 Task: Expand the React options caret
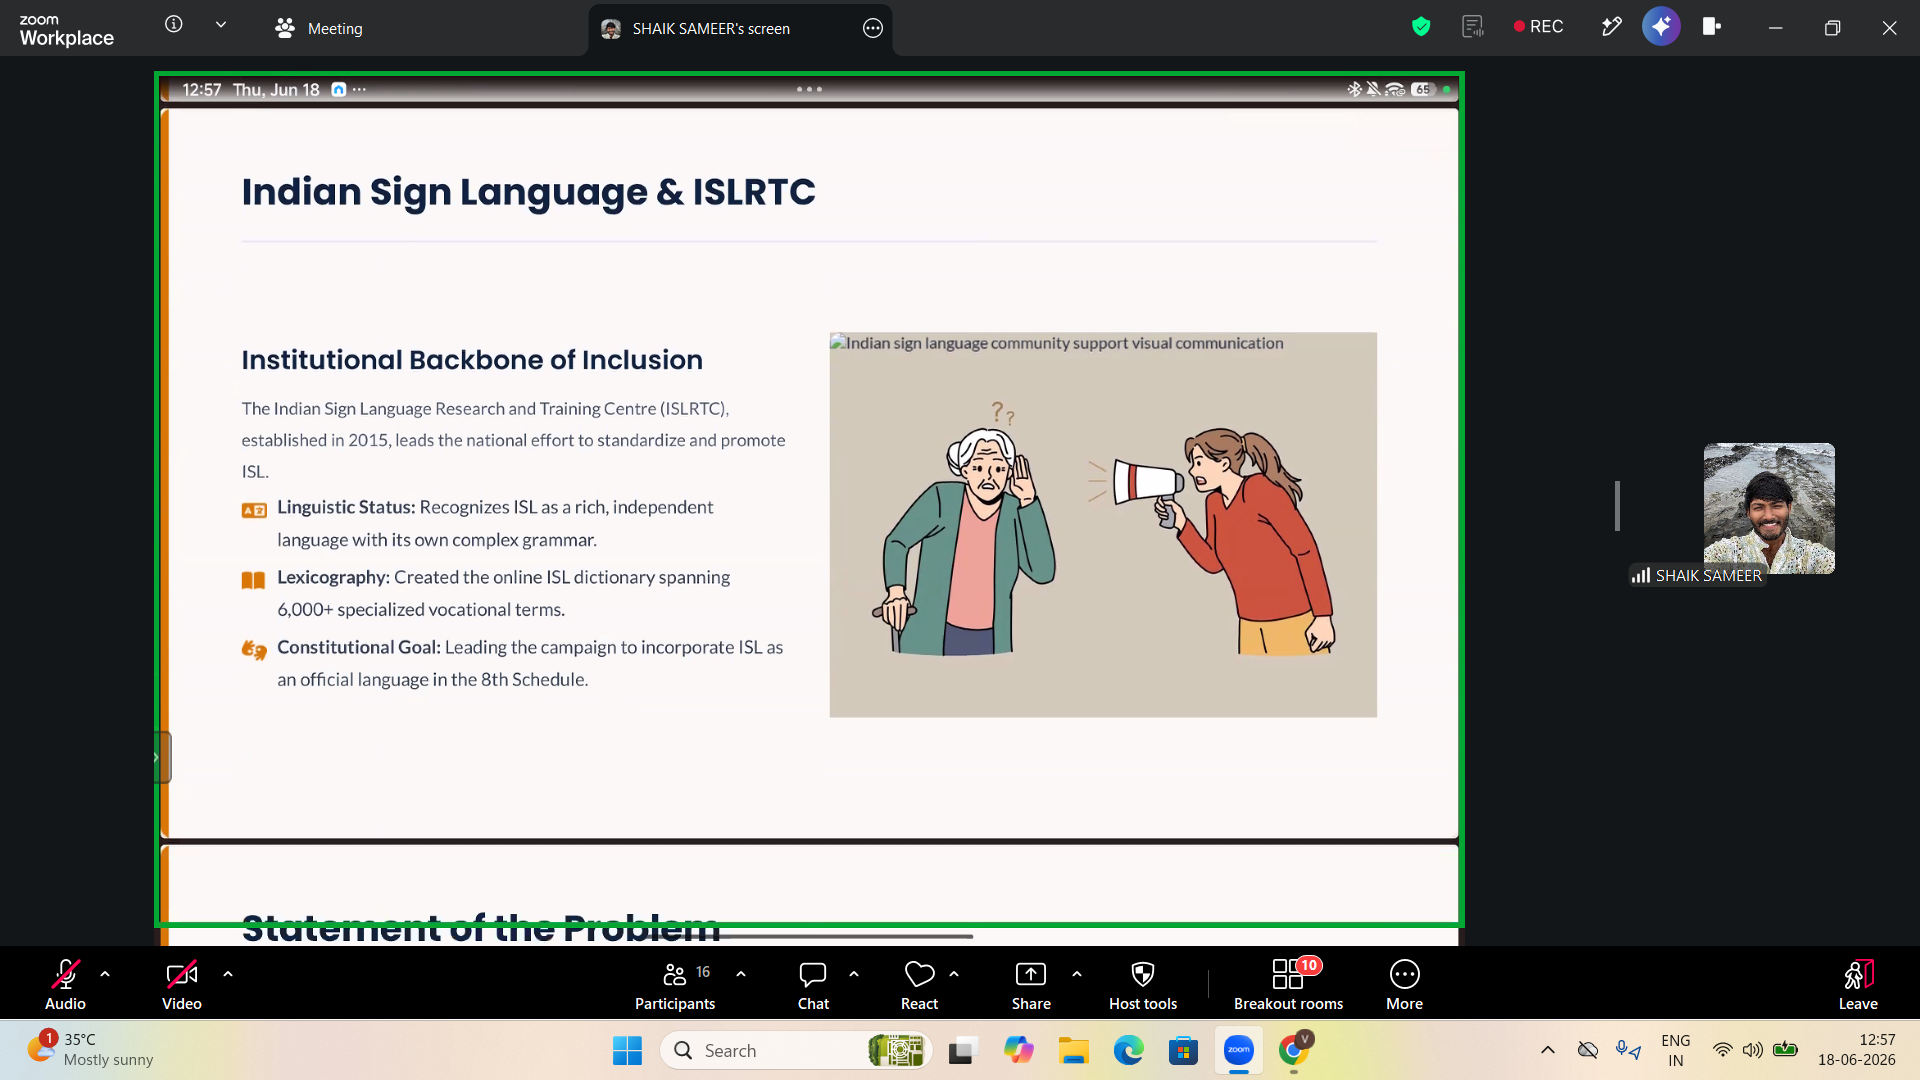tap(954, 973)
